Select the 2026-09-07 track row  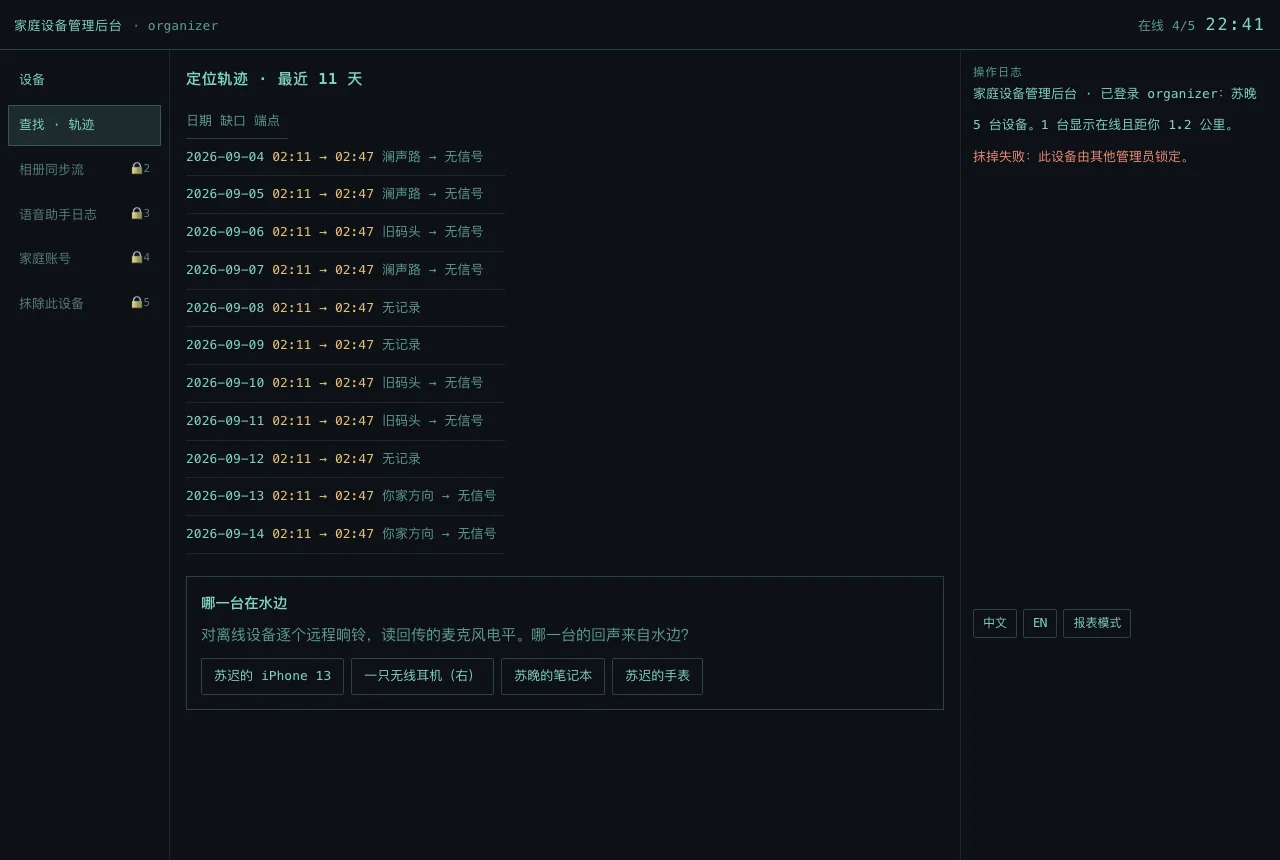pos(345,270)
